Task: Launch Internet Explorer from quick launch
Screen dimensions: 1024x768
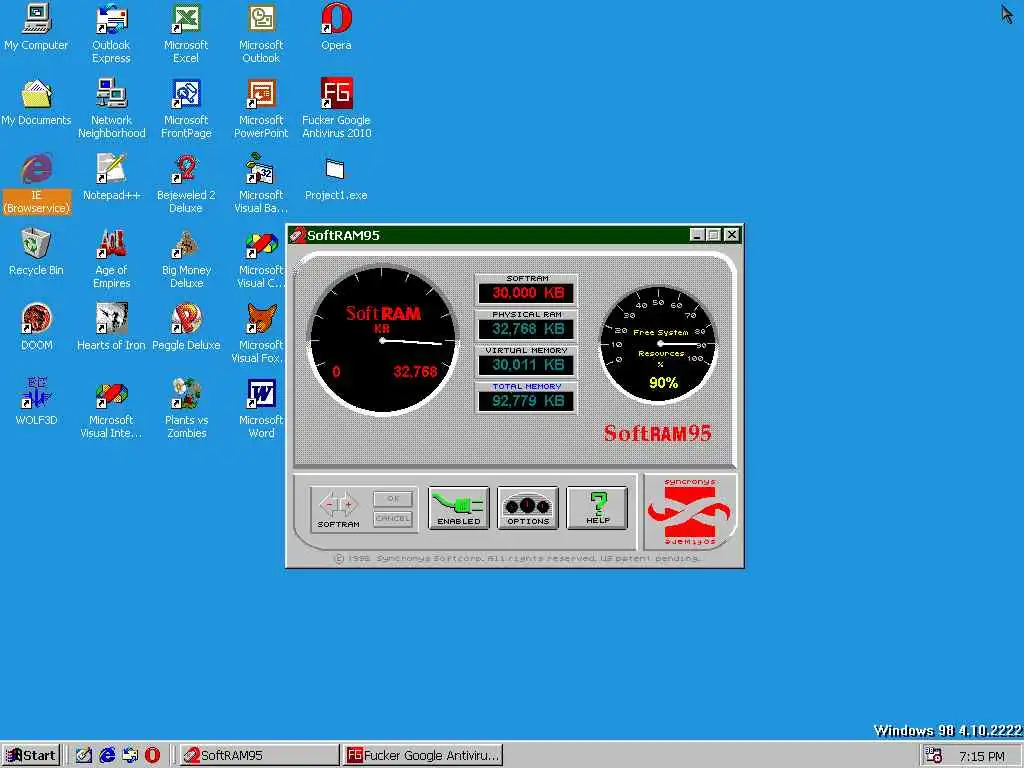Action: point(107,756)
